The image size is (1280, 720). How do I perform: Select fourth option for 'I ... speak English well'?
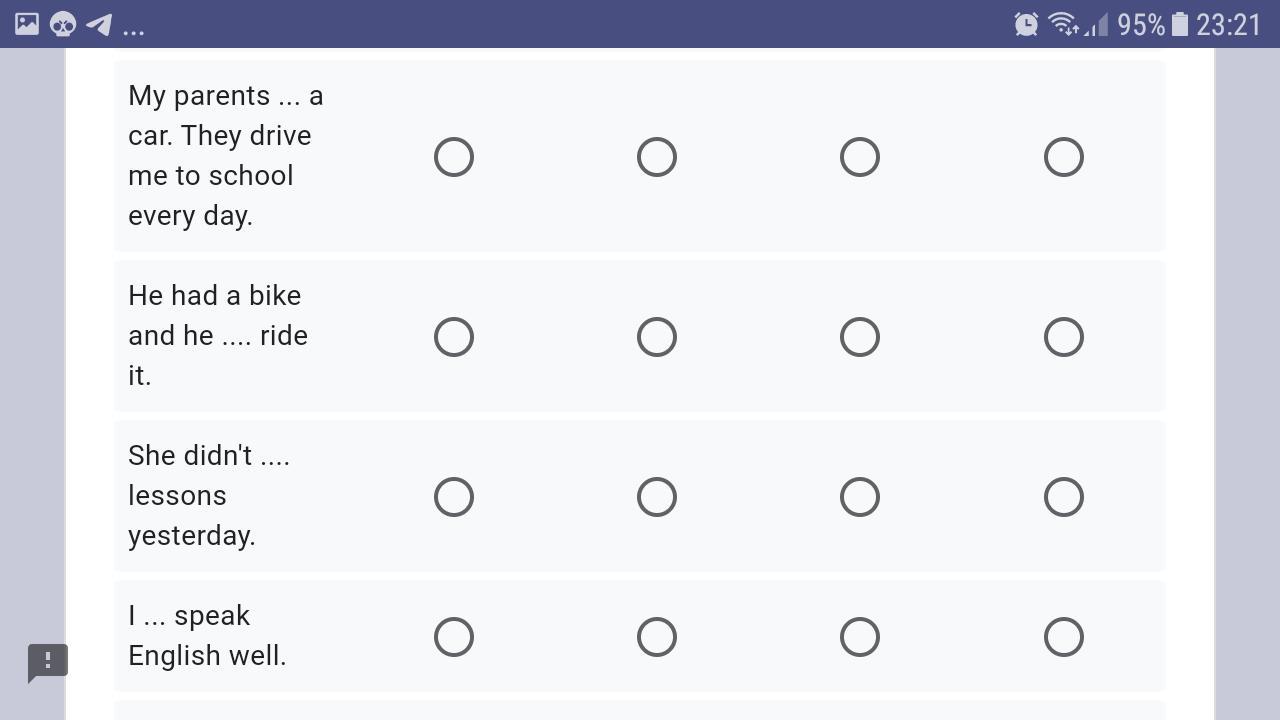(x=1064, y=637)
